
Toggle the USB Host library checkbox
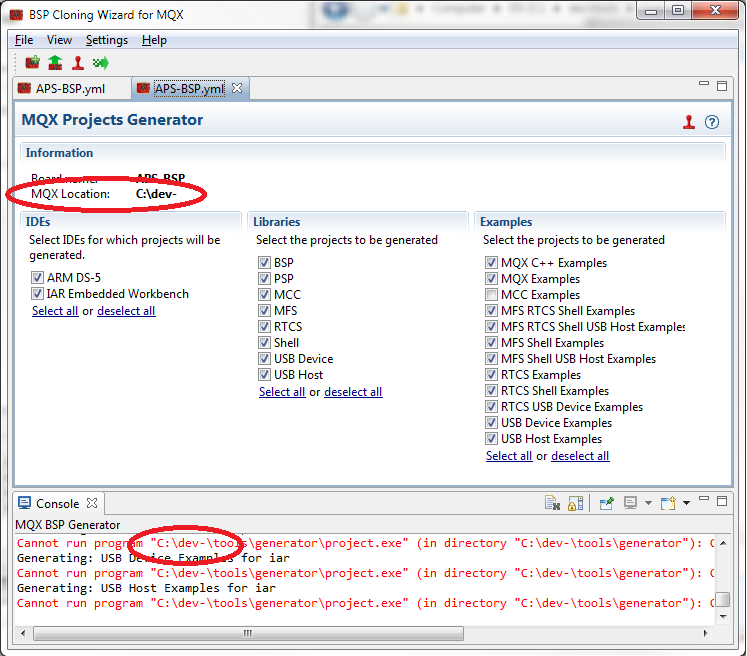(264, 374)
